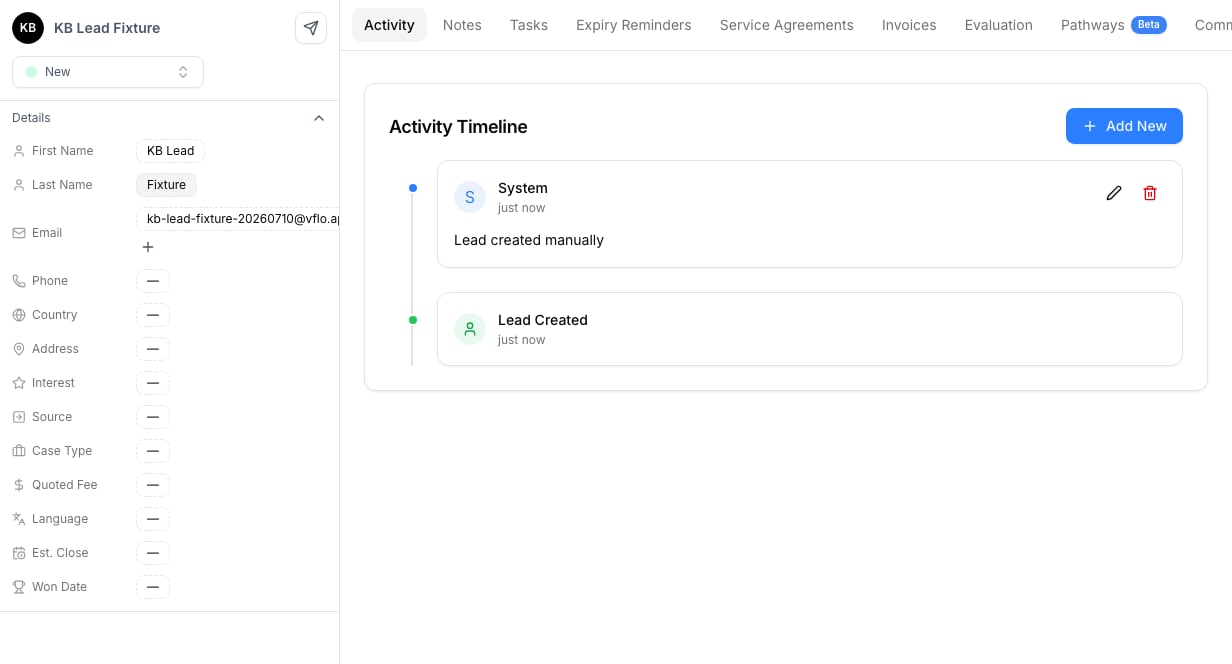Image resolution: width=1232 pixels, height=664 pixels.
Task: Click the green Lead Created person icon
Action: [470, 329]
